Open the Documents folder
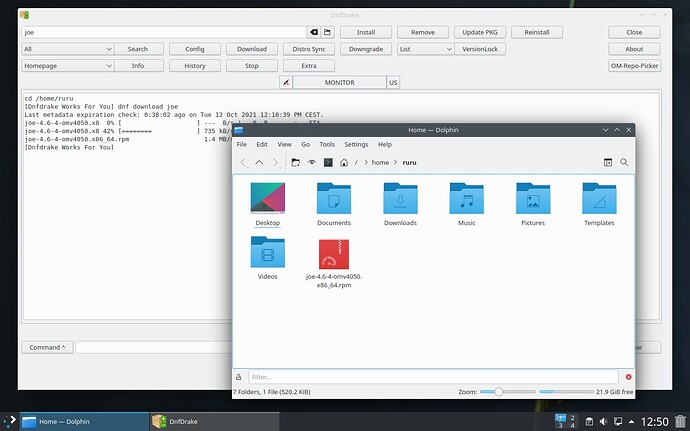The image size is (690, 431). point(334,204)
